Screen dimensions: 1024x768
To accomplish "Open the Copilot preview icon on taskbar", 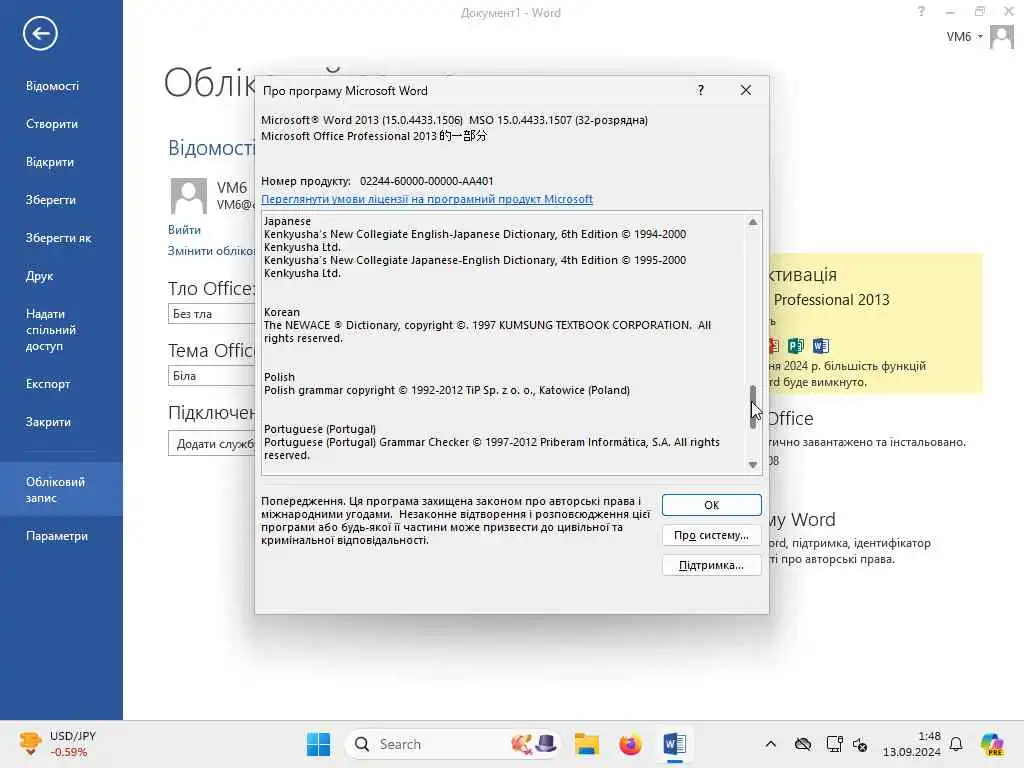I will (x=992, y=744).
